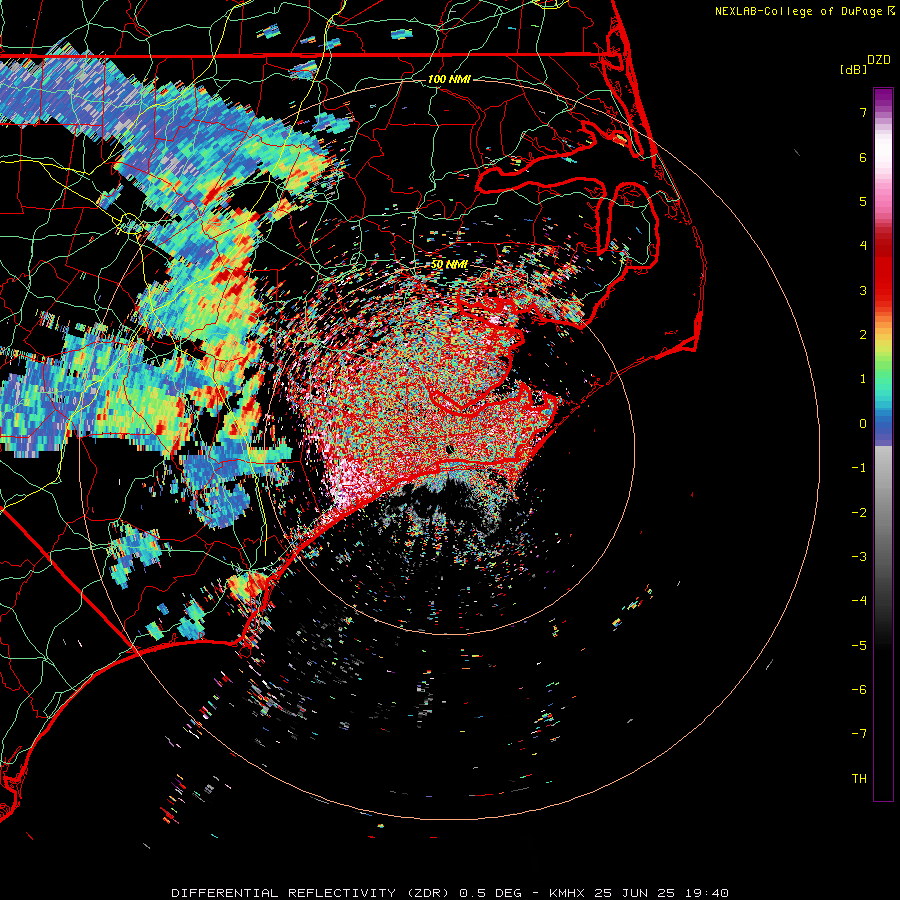Viewport: 900px width, 900px height.
Task: Click the 2 value on the scale
Action: [x=863, y=335]
